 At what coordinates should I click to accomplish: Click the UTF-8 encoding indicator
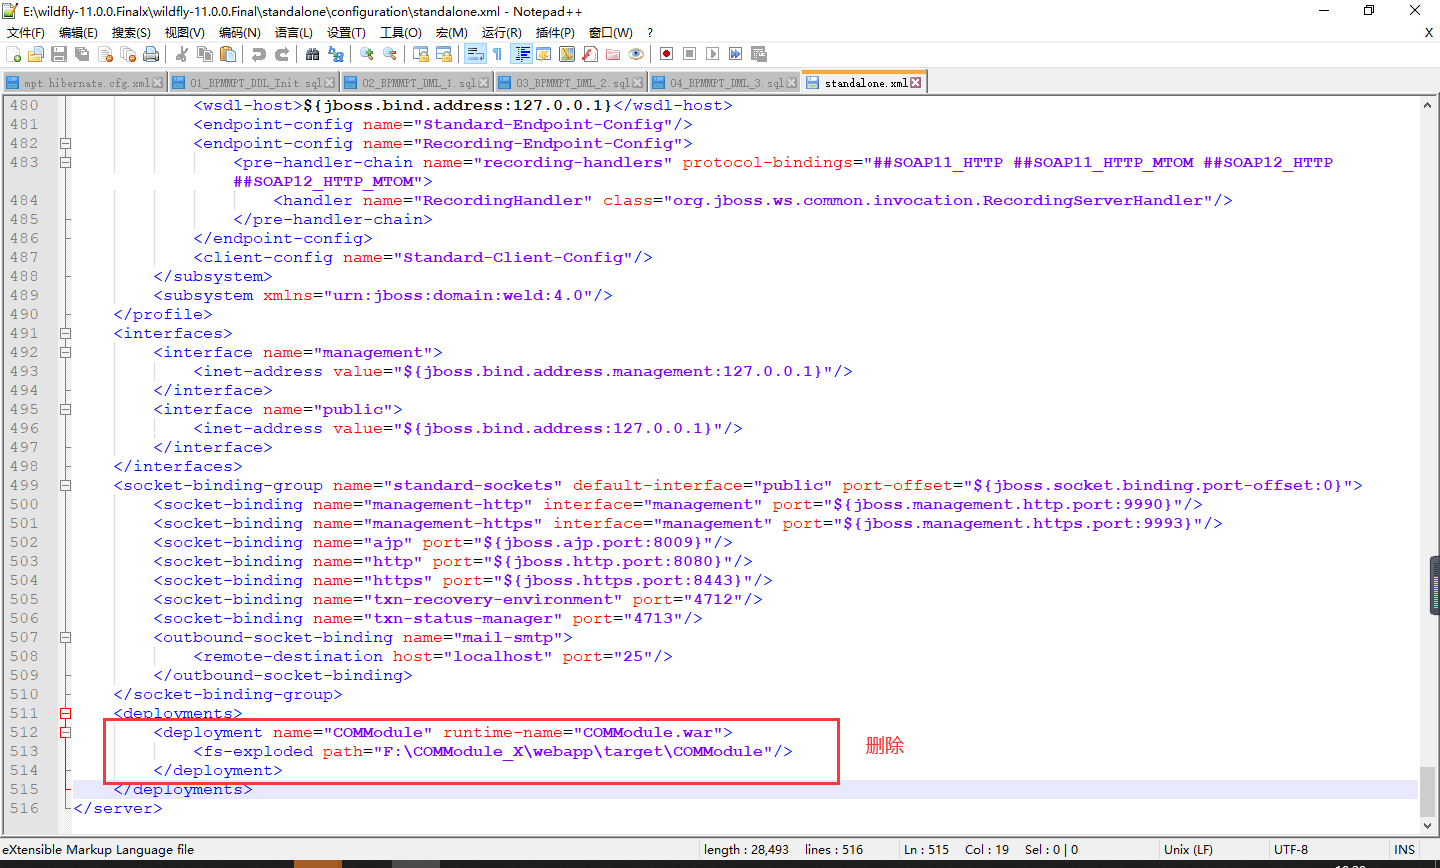[1288, 849]
